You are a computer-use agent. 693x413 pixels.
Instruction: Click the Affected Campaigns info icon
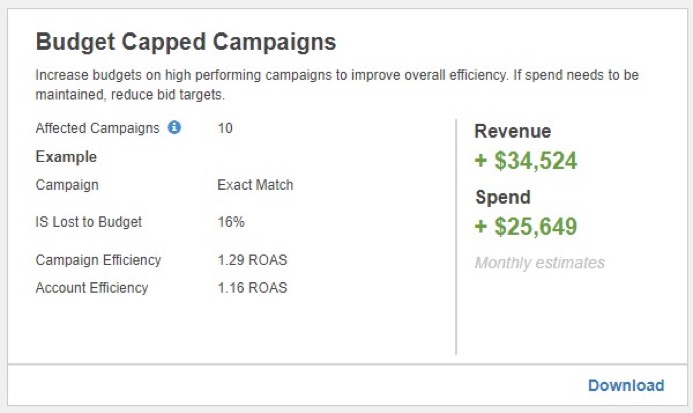tap(174, 127)
